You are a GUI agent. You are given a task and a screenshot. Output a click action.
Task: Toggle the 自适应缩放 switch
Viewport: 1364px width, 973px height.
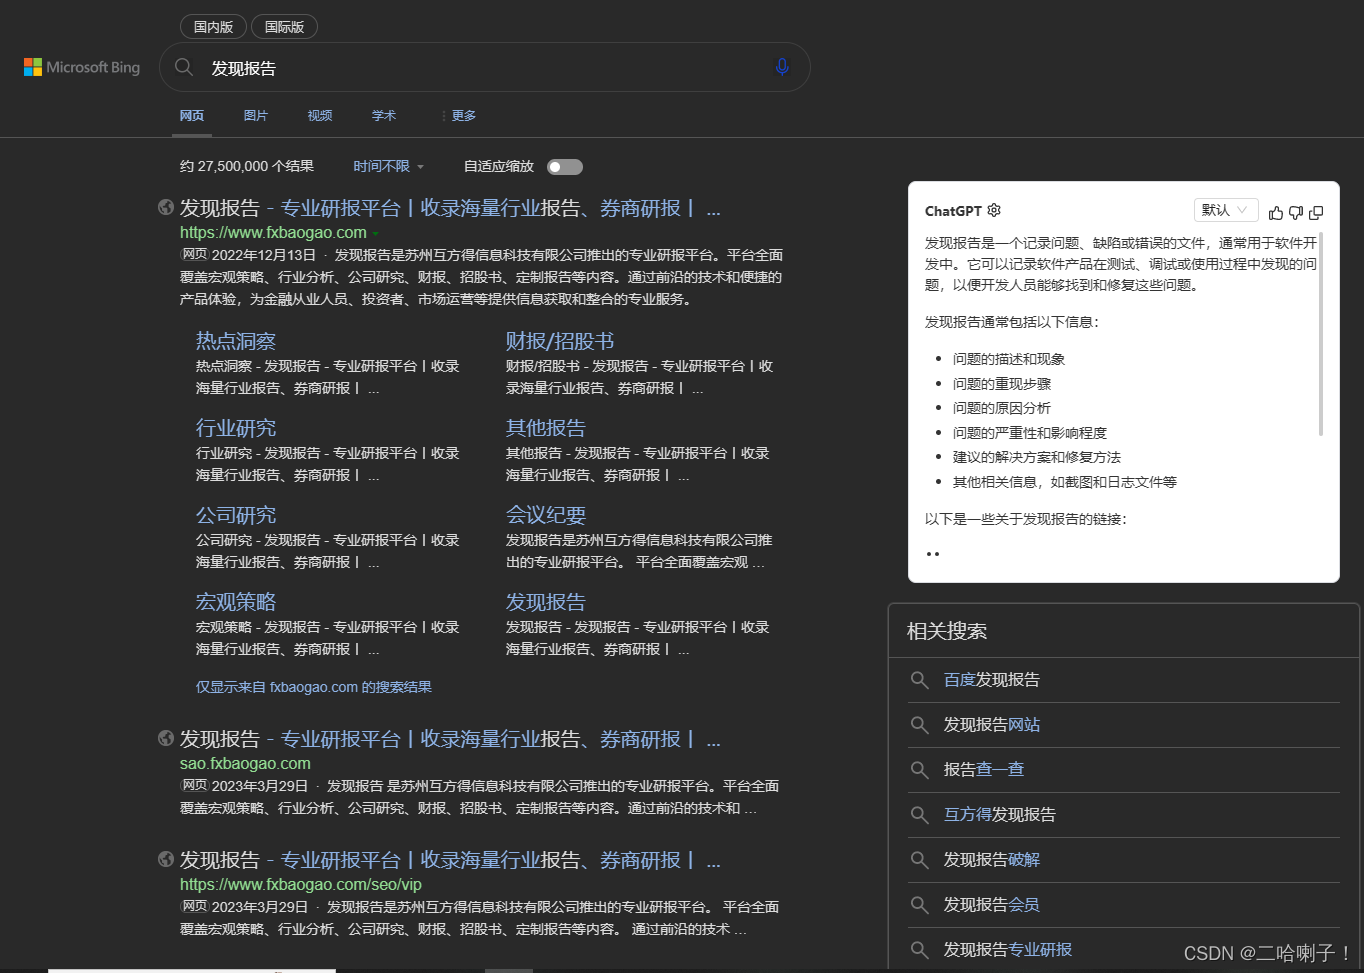coord(565,167)
